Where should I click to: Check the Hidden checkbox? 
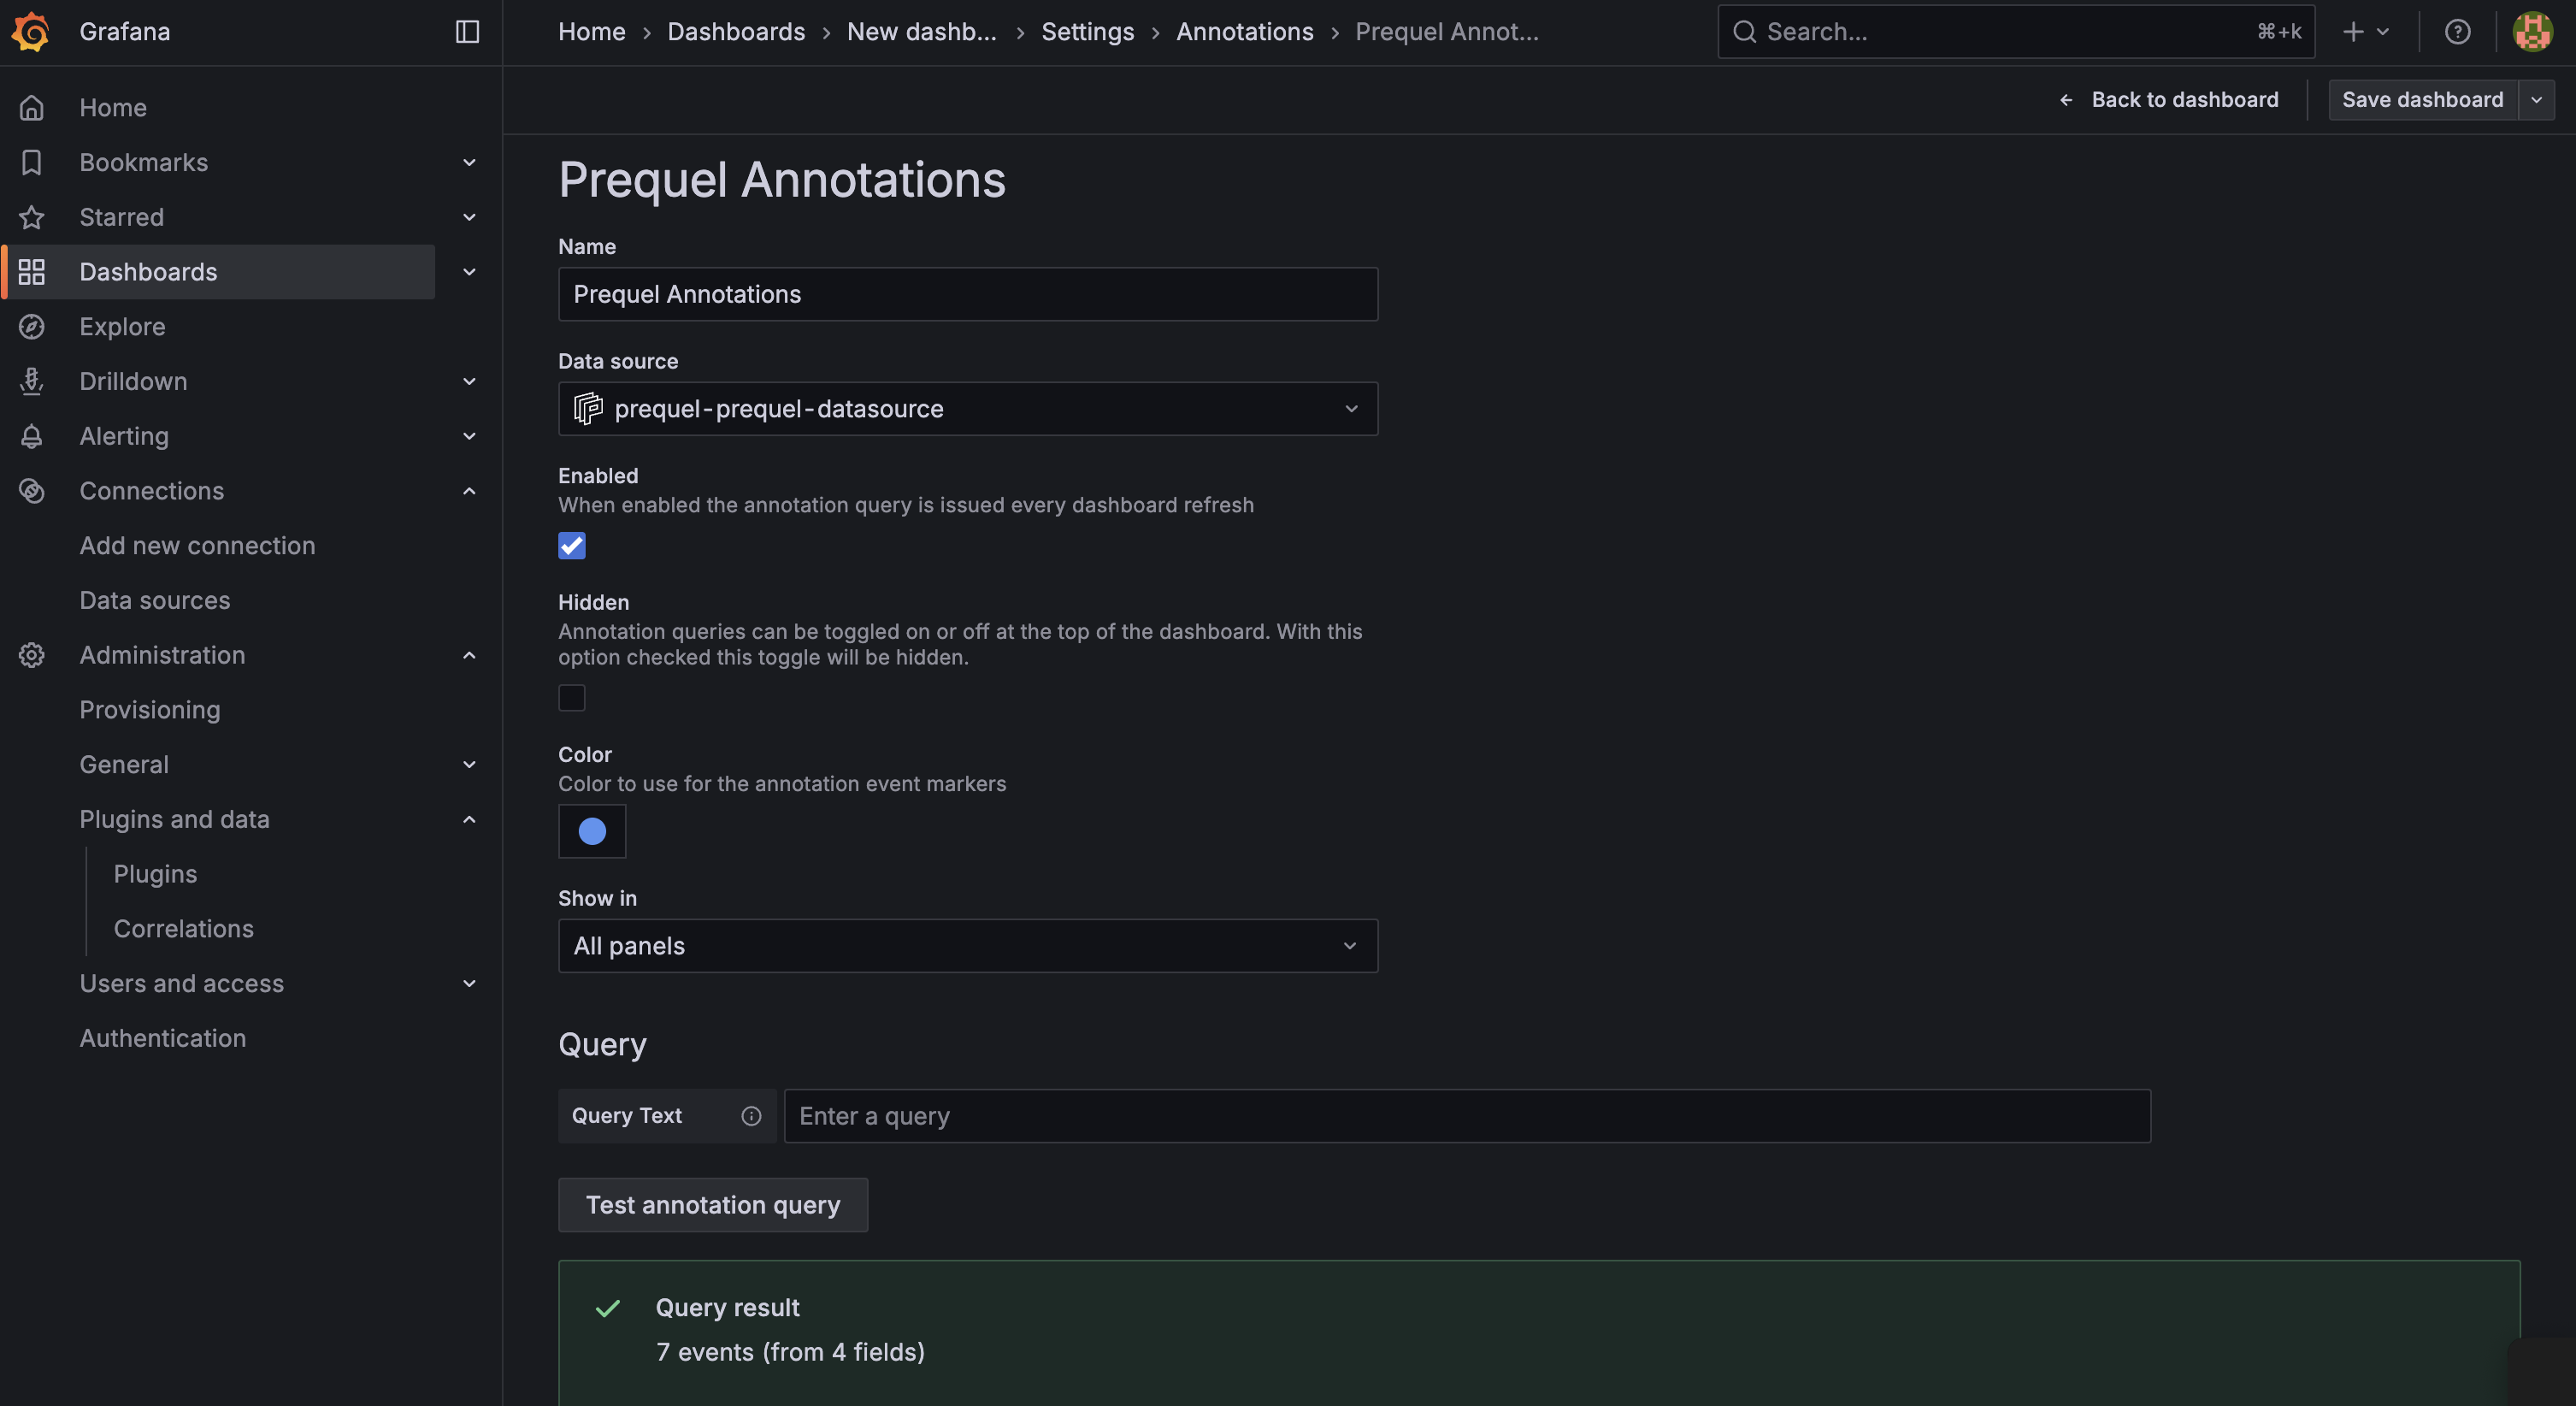[x=572, y=698]
